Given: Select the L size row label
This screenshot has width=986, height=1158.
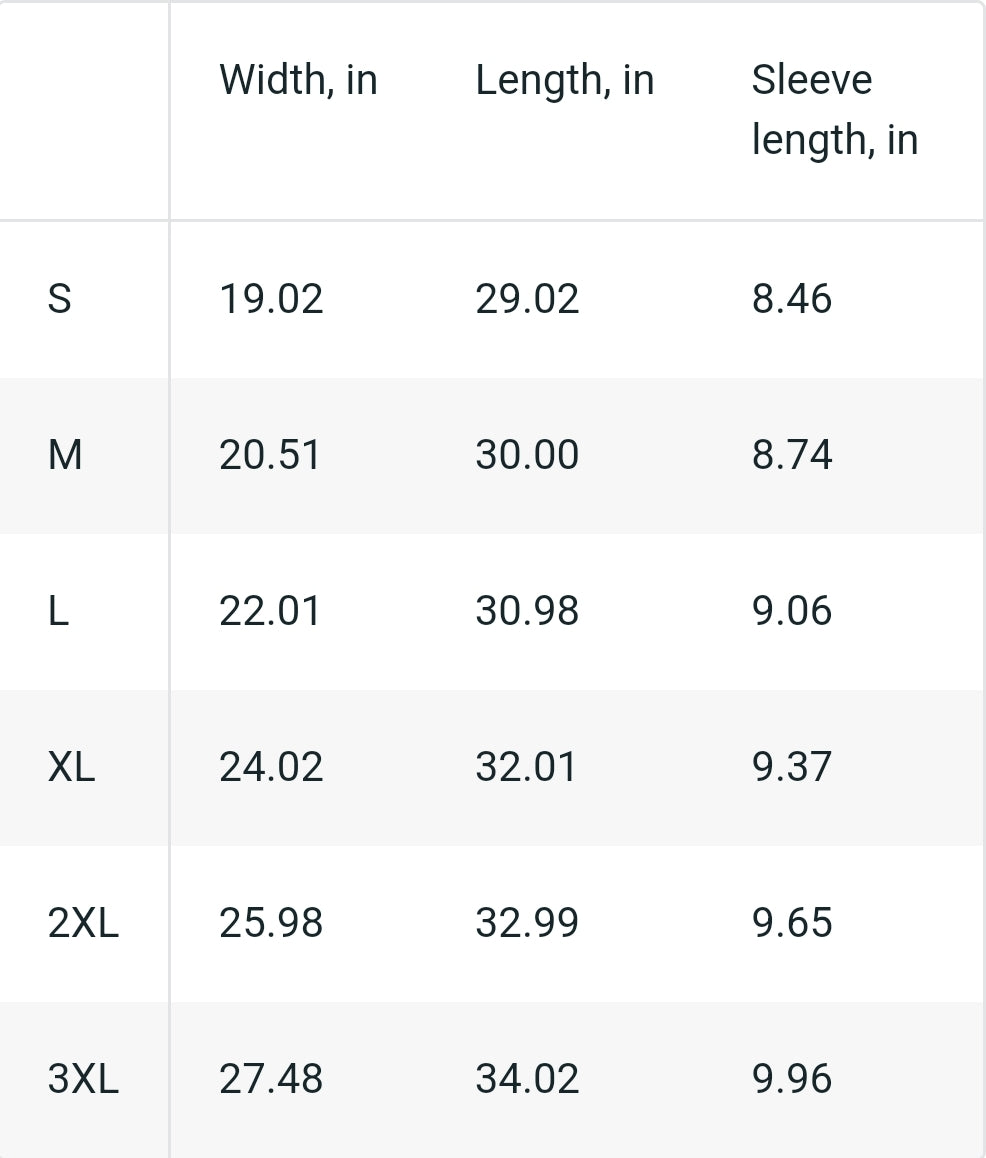Looking at the screenshot, I should (x=58, y=611).
